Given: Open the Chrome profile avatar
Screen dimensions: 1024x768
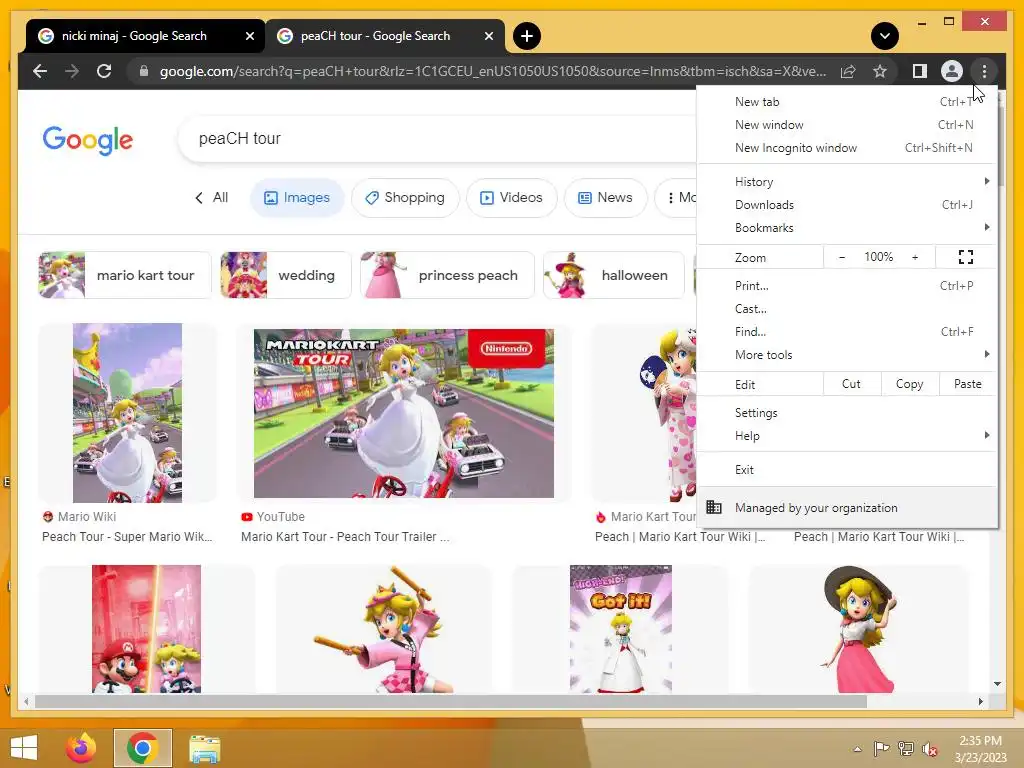Looking at the screenshot, I should (952, 71).
